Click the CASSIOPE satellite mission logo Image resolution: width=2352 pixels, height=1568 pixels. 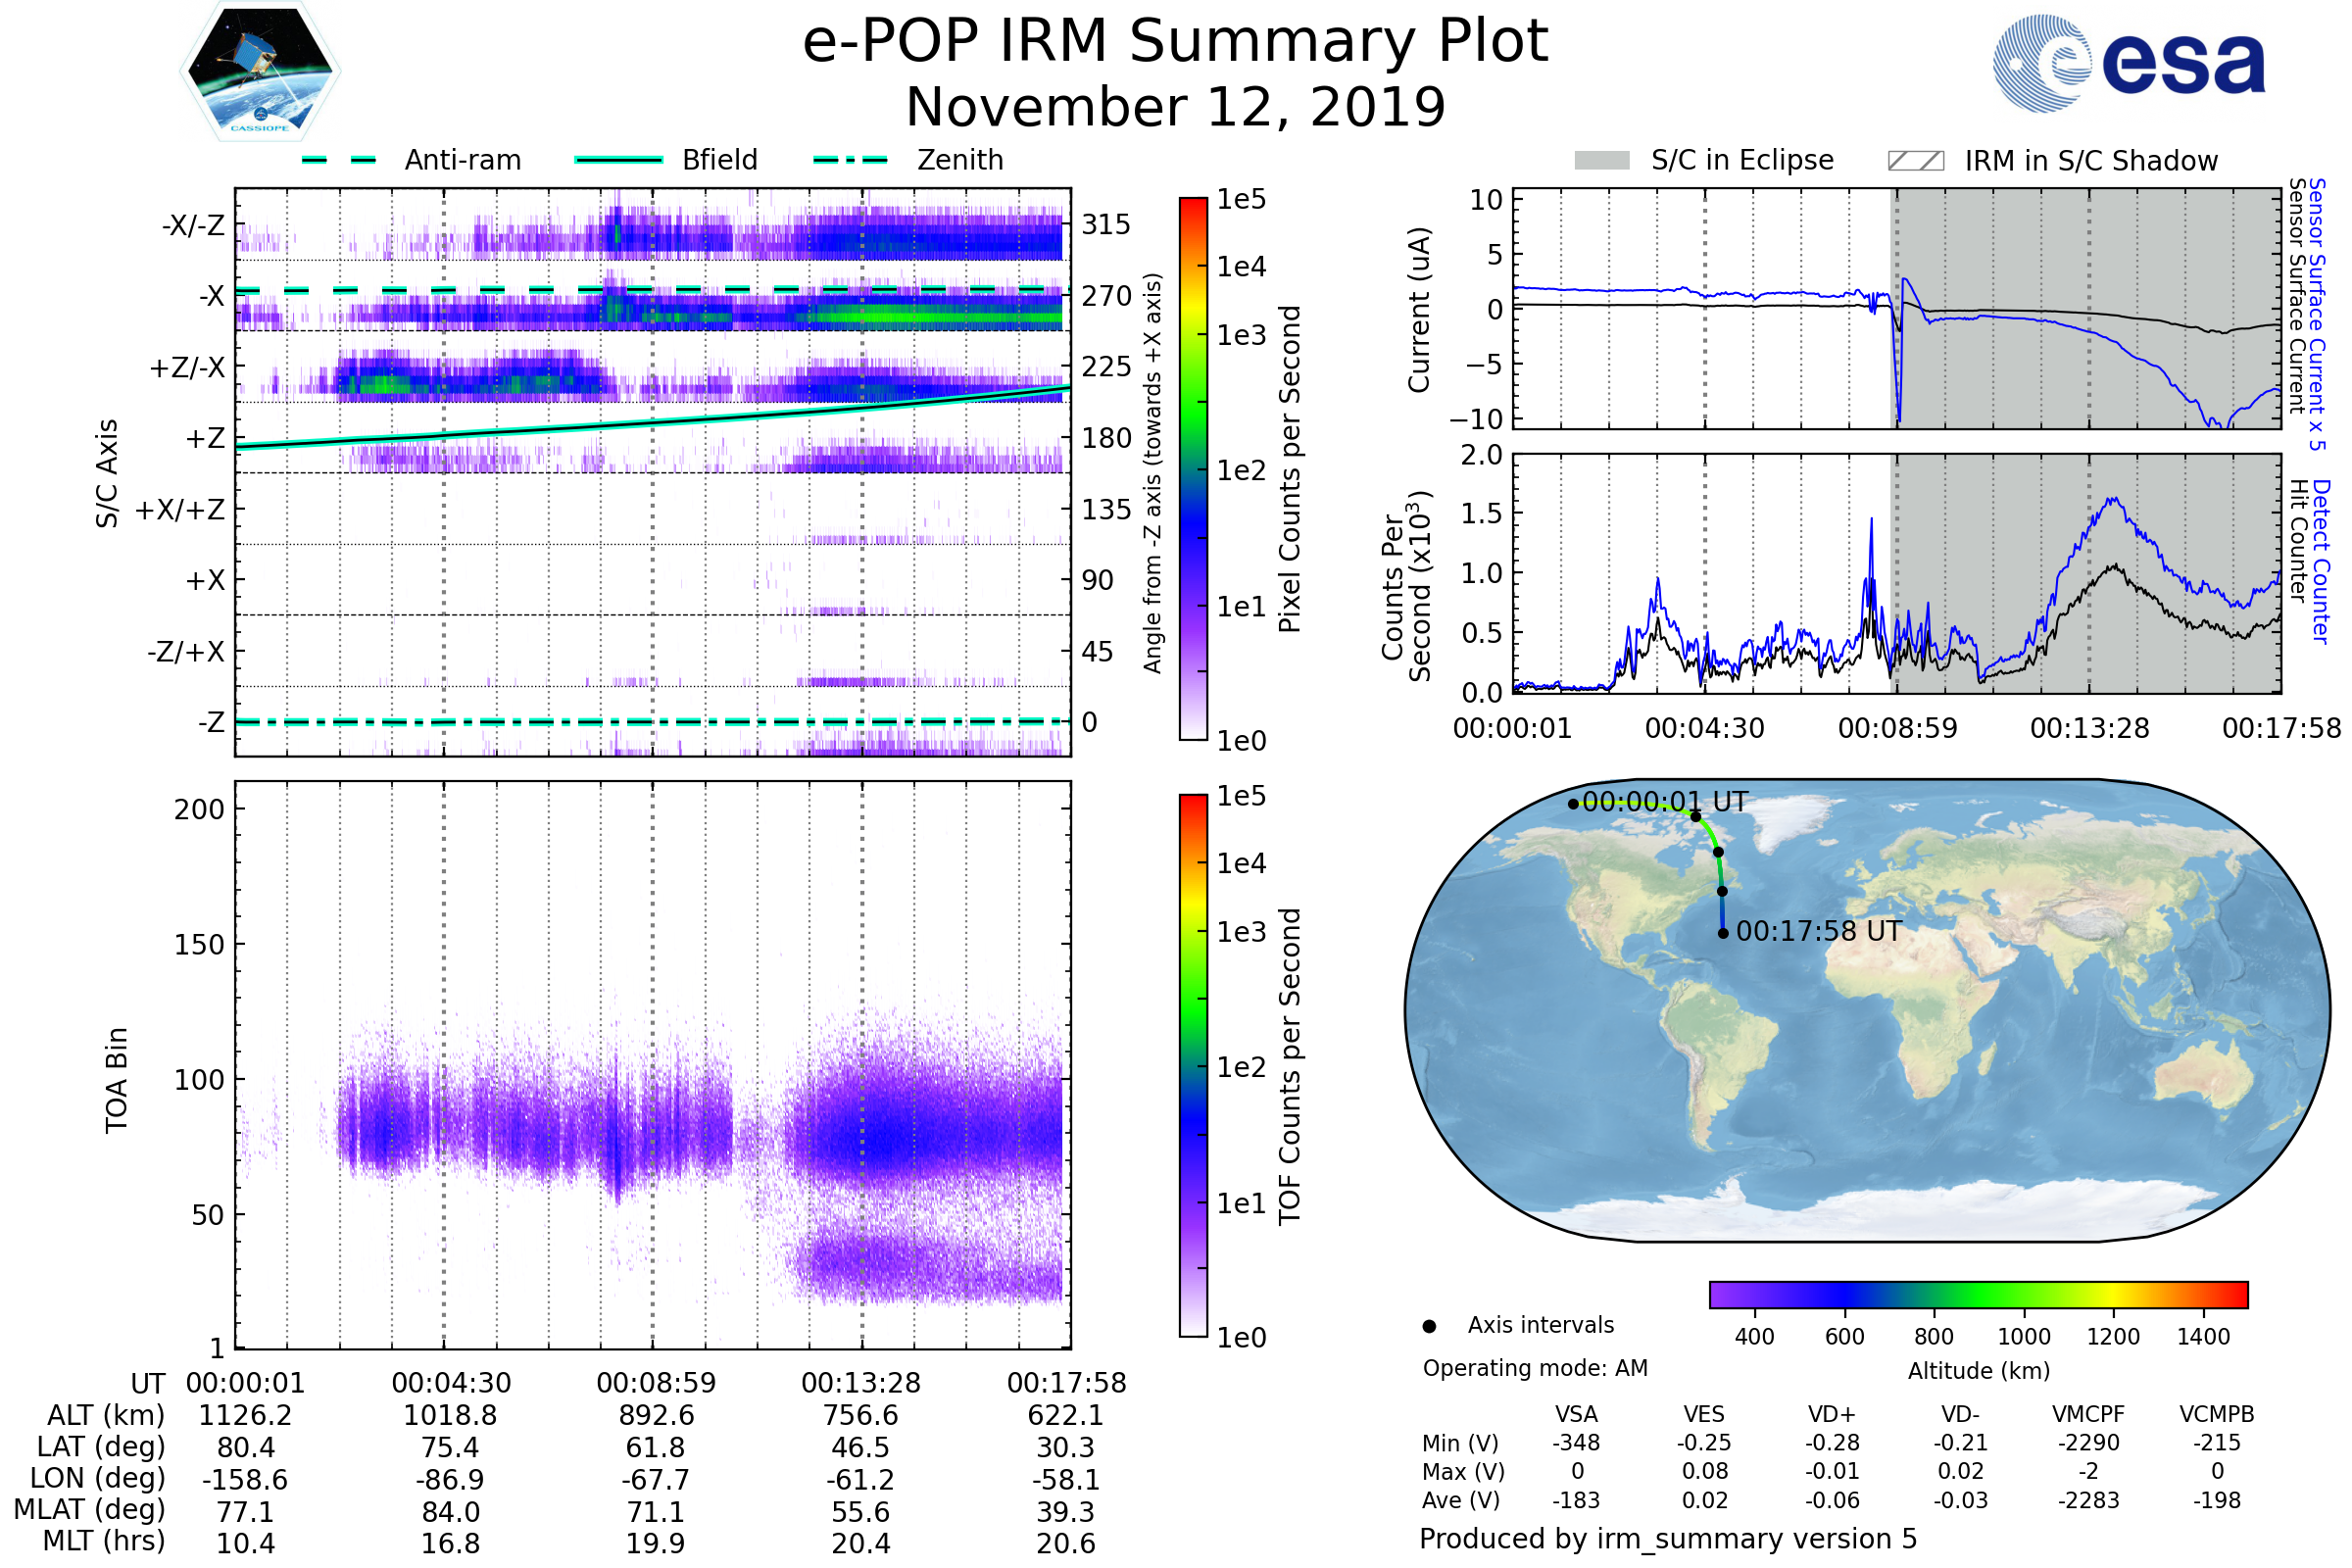260,72
